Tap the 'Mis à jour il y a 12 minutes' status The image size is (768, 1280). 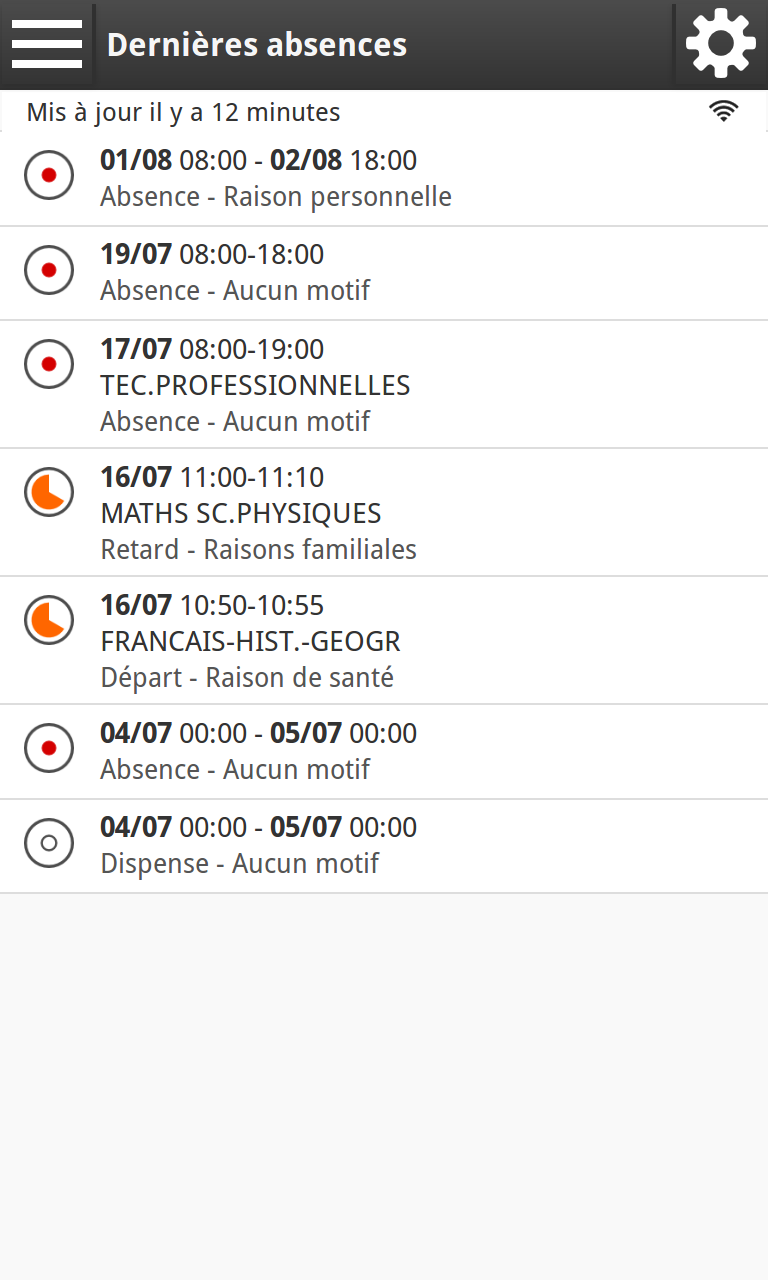(183, 112)
